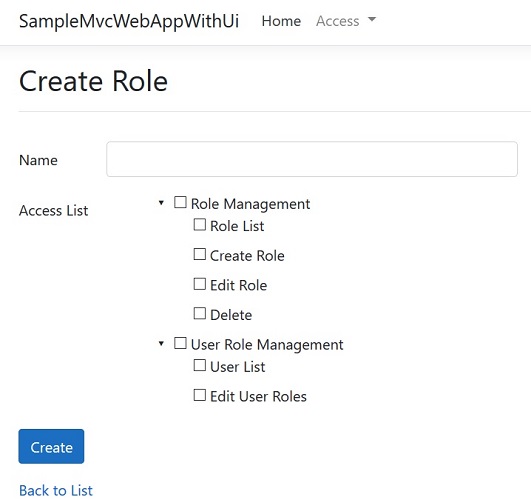Follow the Back to List link

click(56, 490)
